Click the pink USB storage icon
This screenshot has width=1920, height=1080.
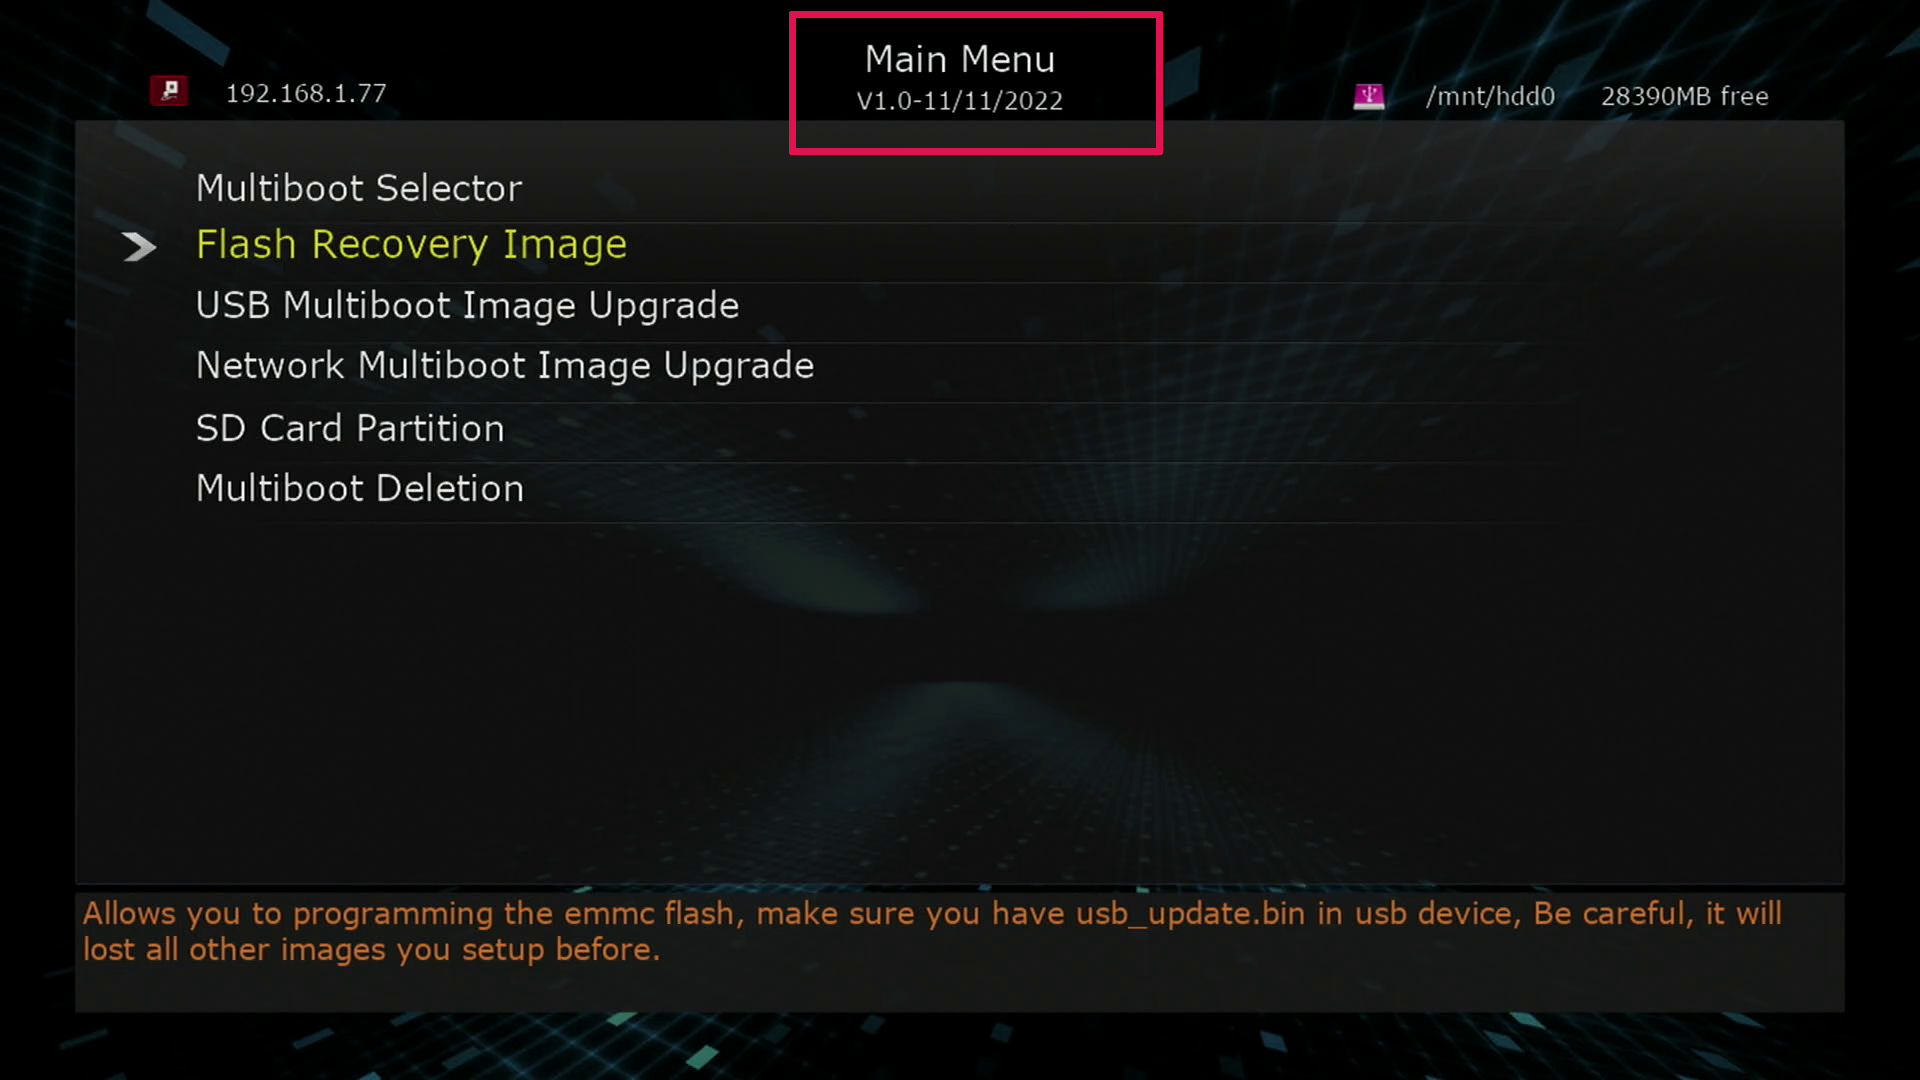pyautogui.click(x=1369, y=96)
